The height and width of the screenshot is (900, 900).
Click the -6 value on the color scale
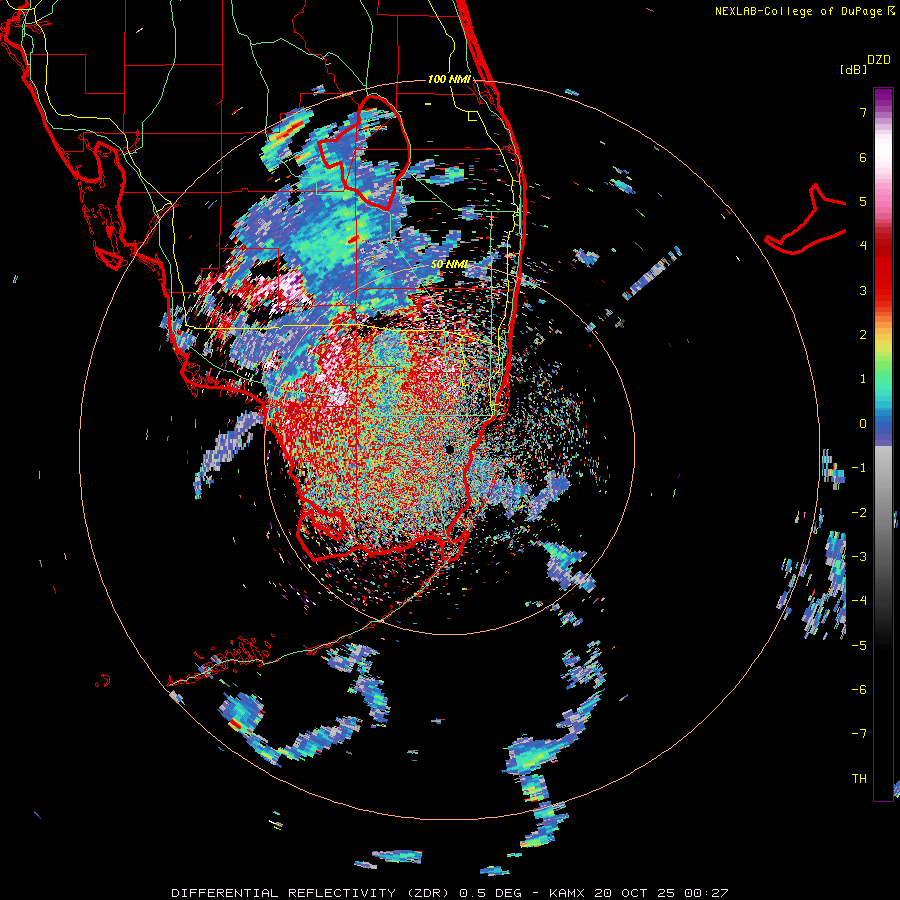point(859,690)
